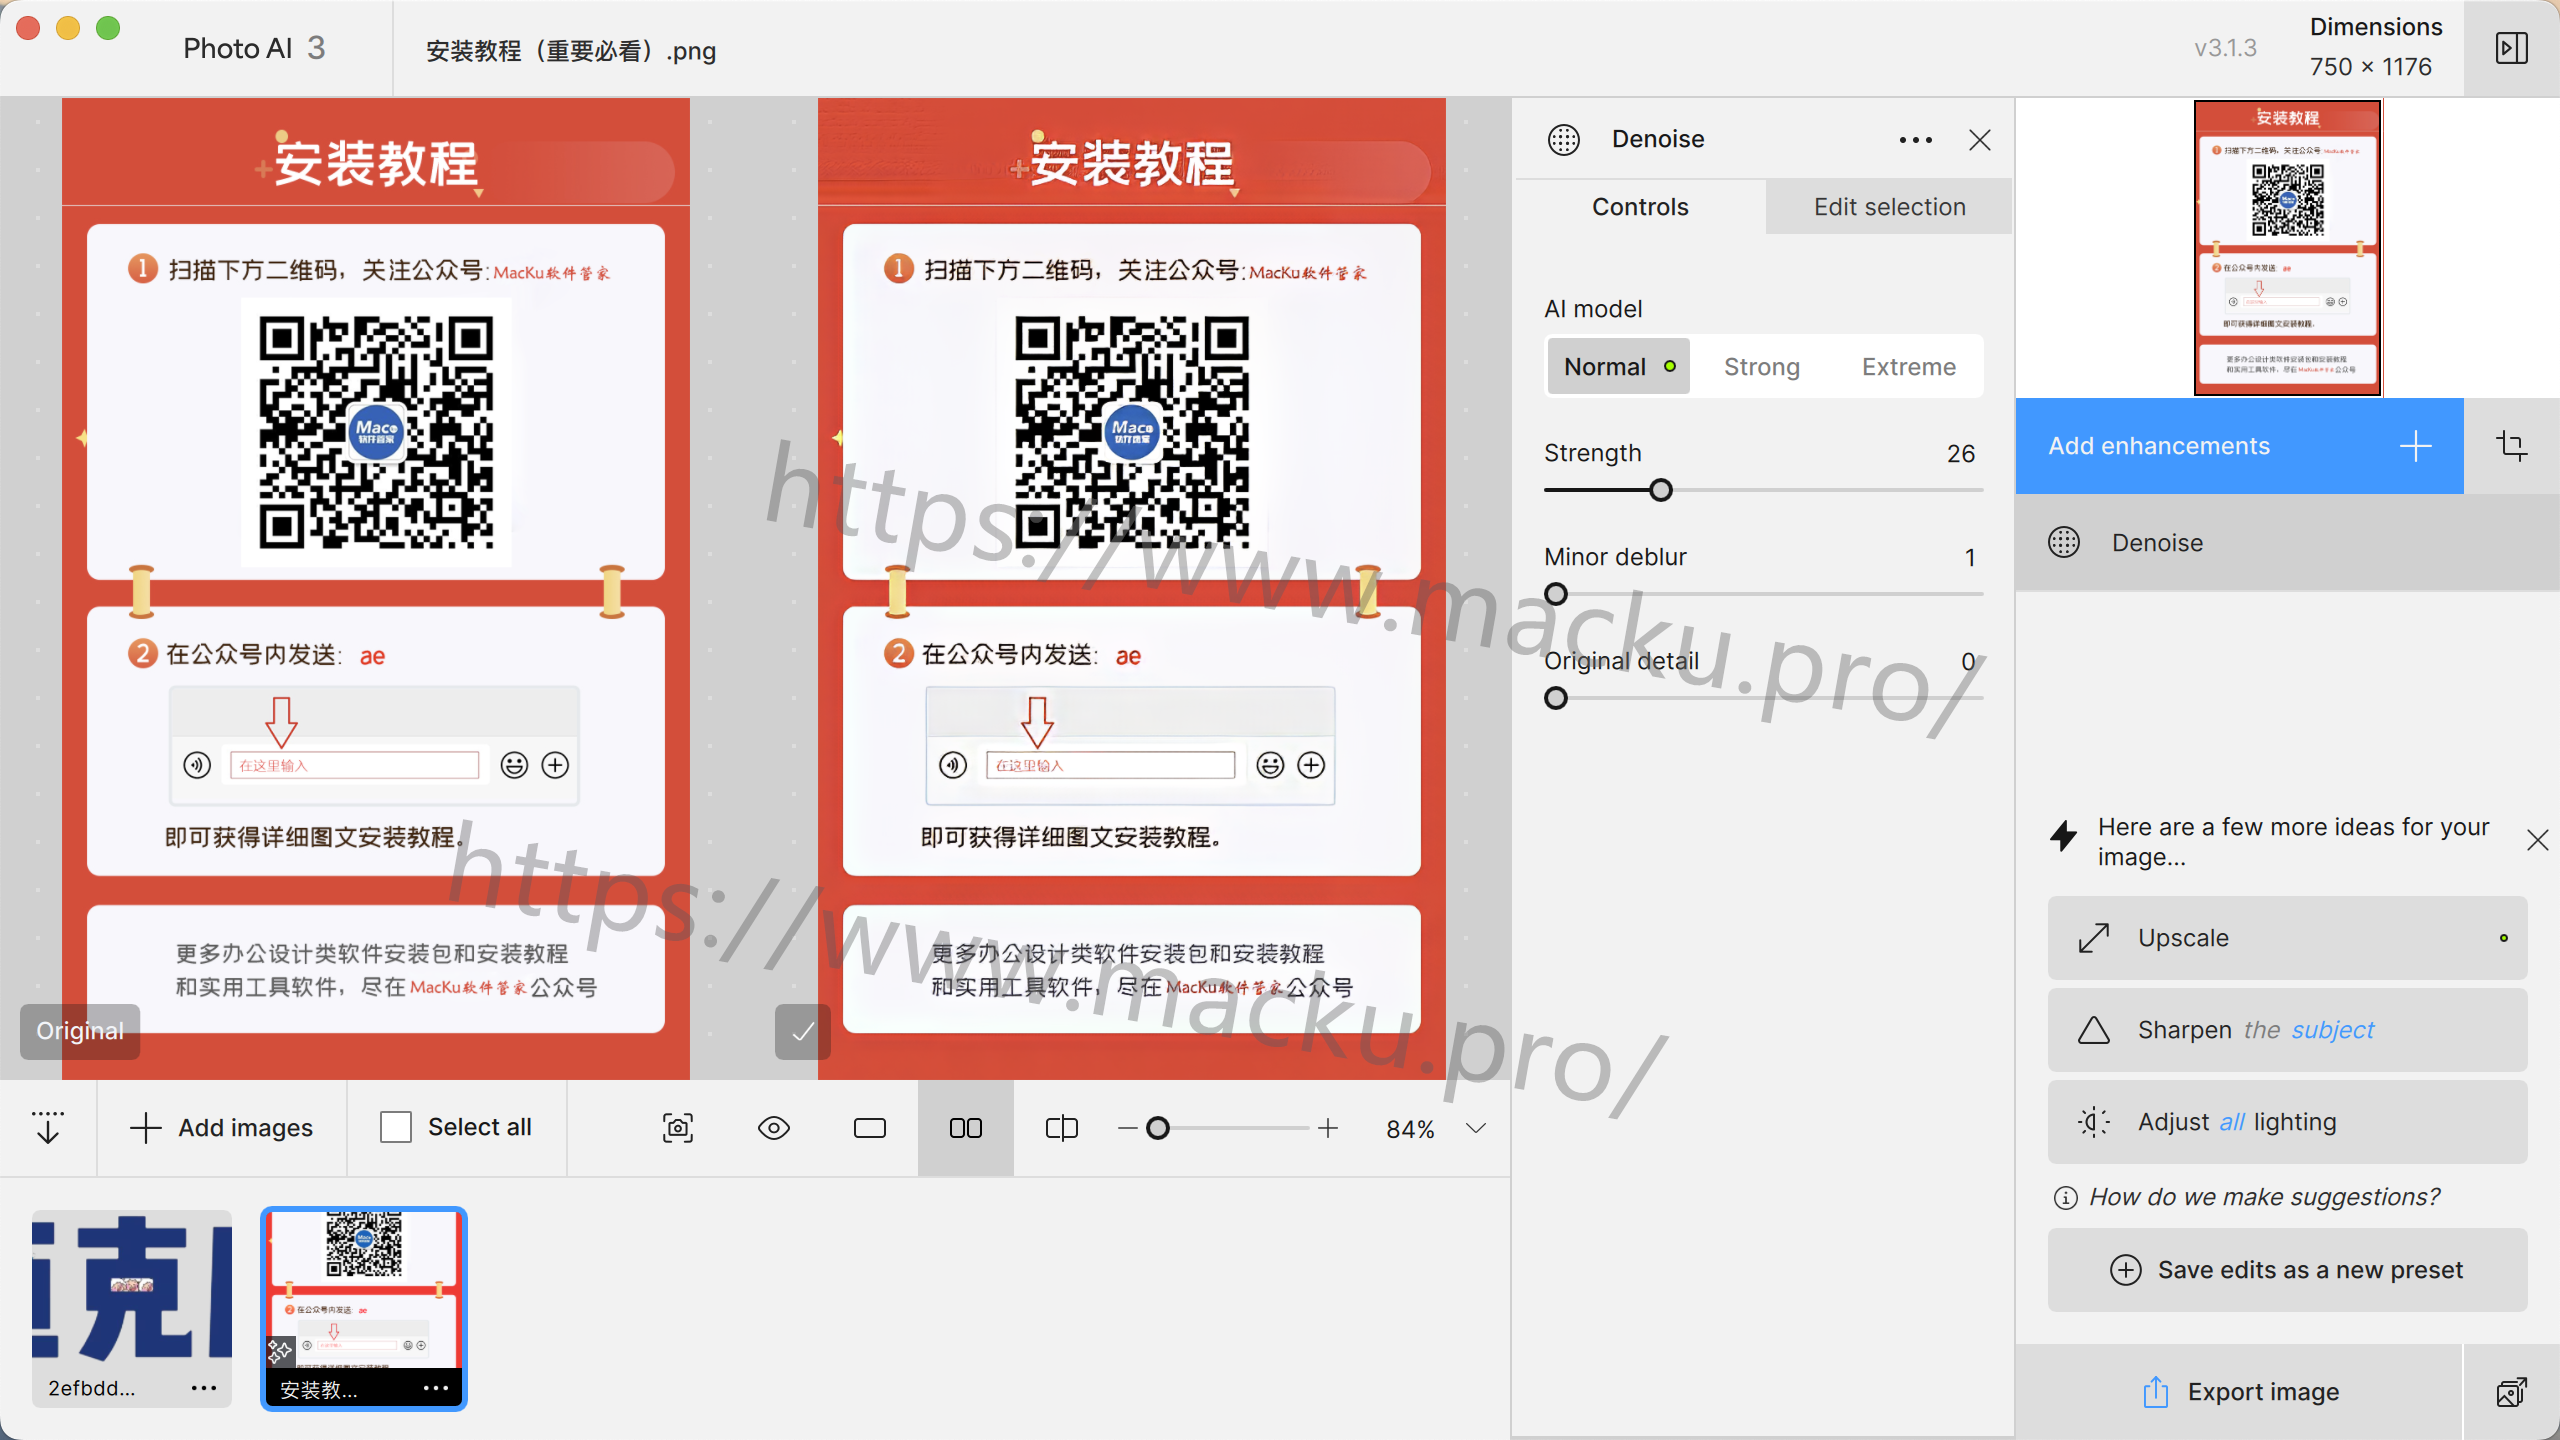Select the Denoise enhancement in the list
The width and height of the screenshot is (2560, 1440).
pos(2288,543)
